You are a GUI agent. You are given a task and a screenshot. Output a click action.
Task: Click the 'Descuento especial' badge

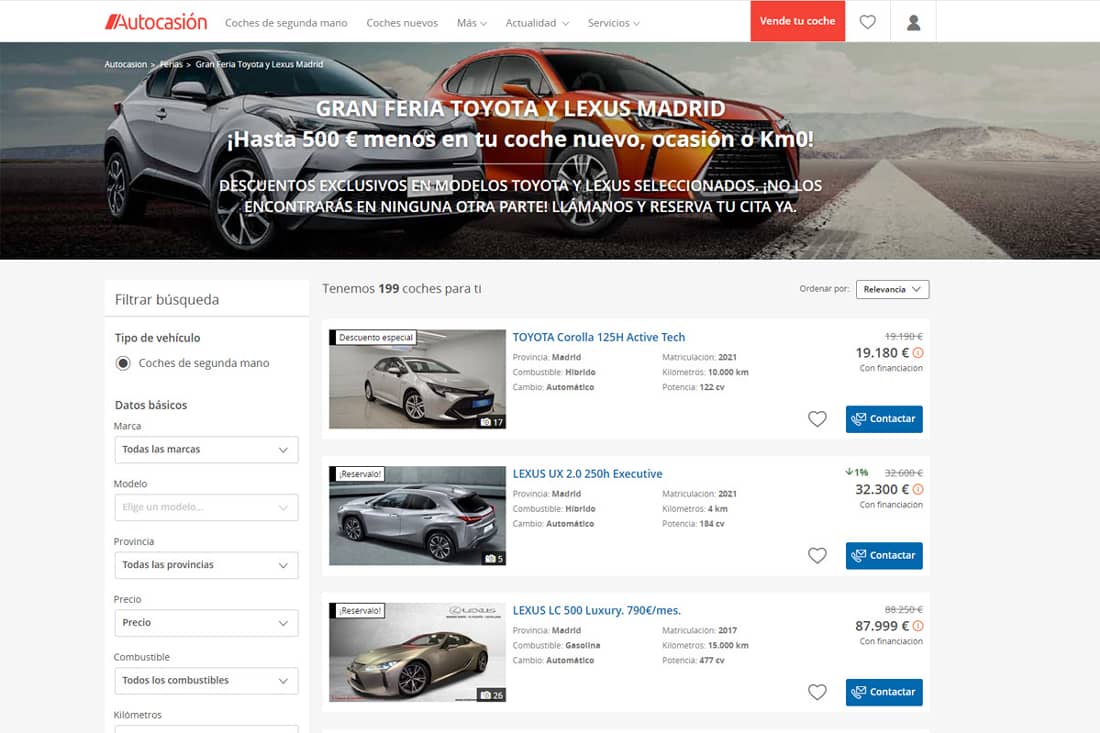pyautogui.click(x=375, y=337)
